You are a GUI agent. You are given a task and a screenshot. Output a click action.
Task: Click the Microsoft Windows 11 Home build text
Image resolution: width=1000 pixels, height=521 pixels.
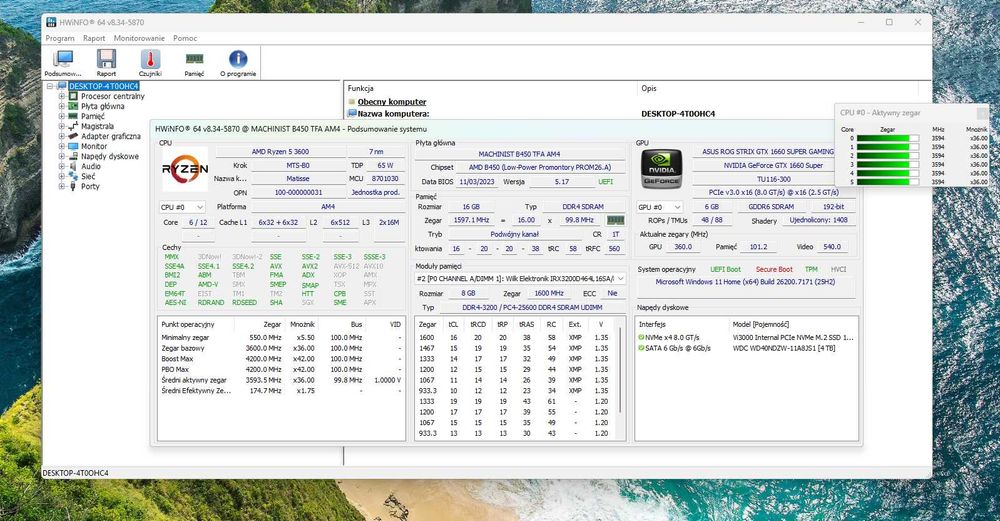[745, 282]
